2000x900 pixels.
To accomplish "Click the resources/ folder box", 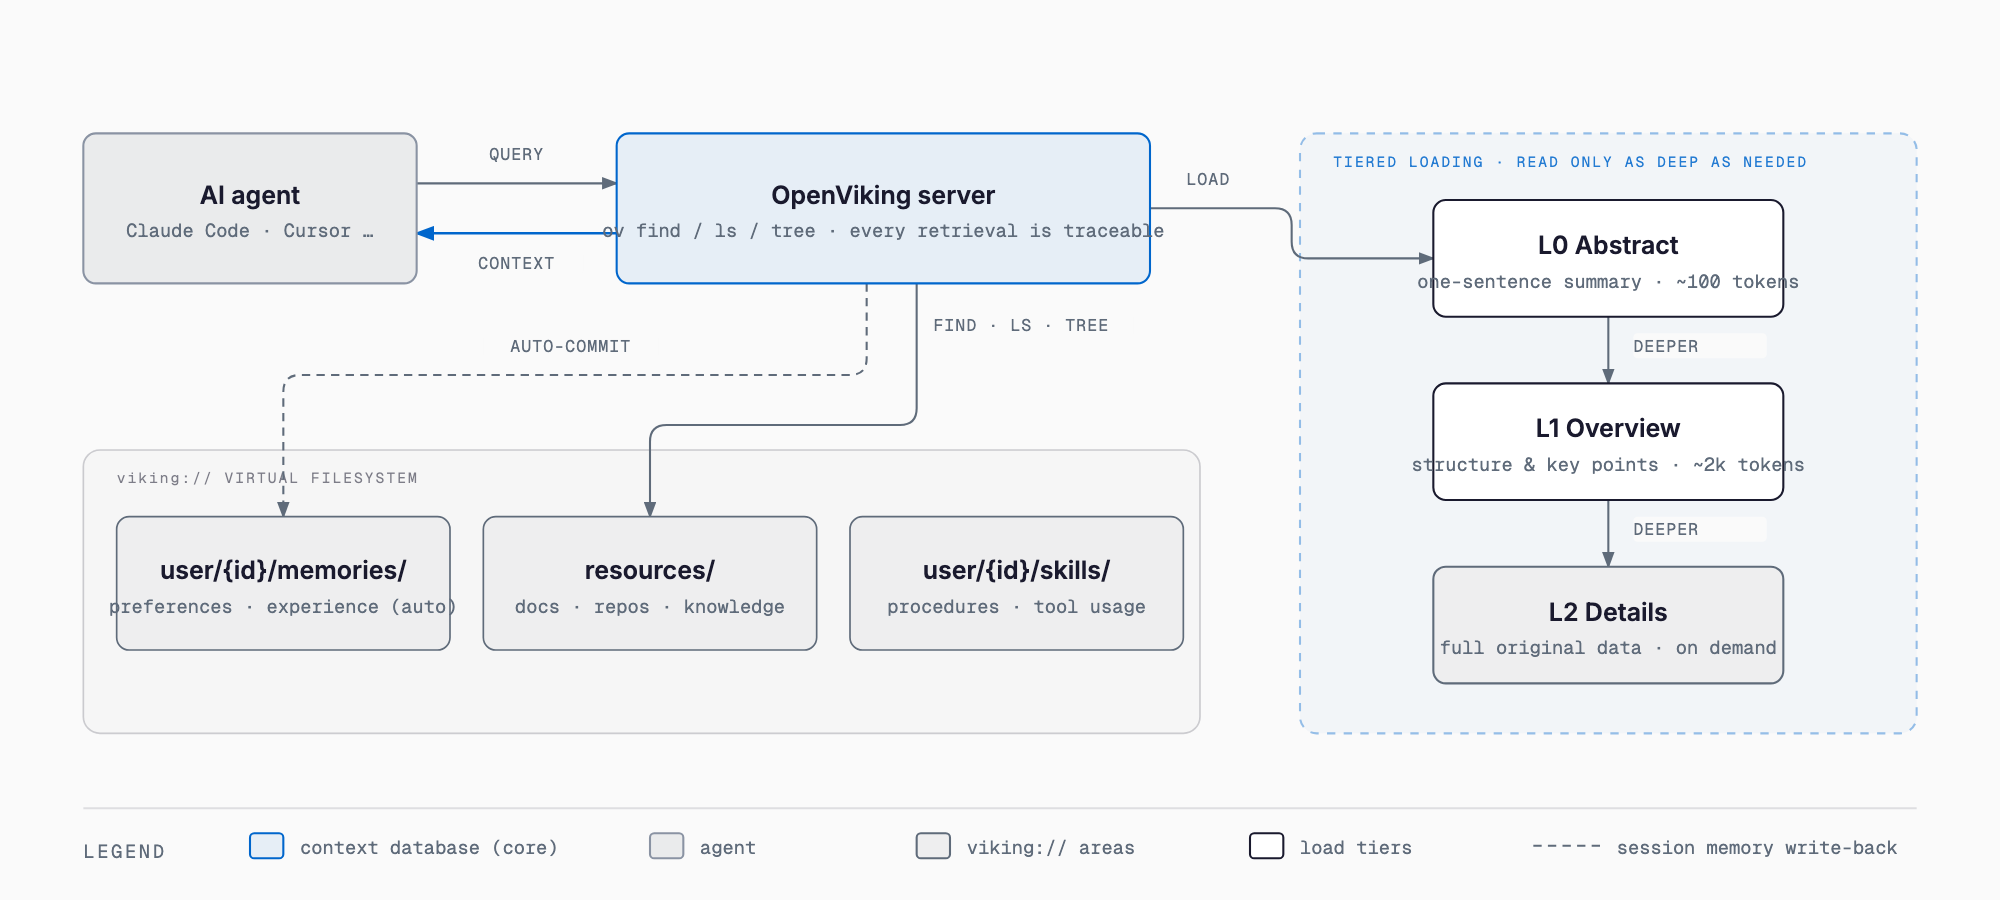I will point(650,583).
